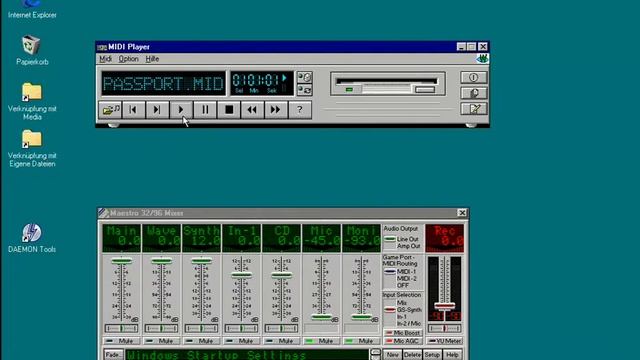Select Verknüpfung mit Media folder shortcut
640x360 pixels.
click(x=32, y=101)
